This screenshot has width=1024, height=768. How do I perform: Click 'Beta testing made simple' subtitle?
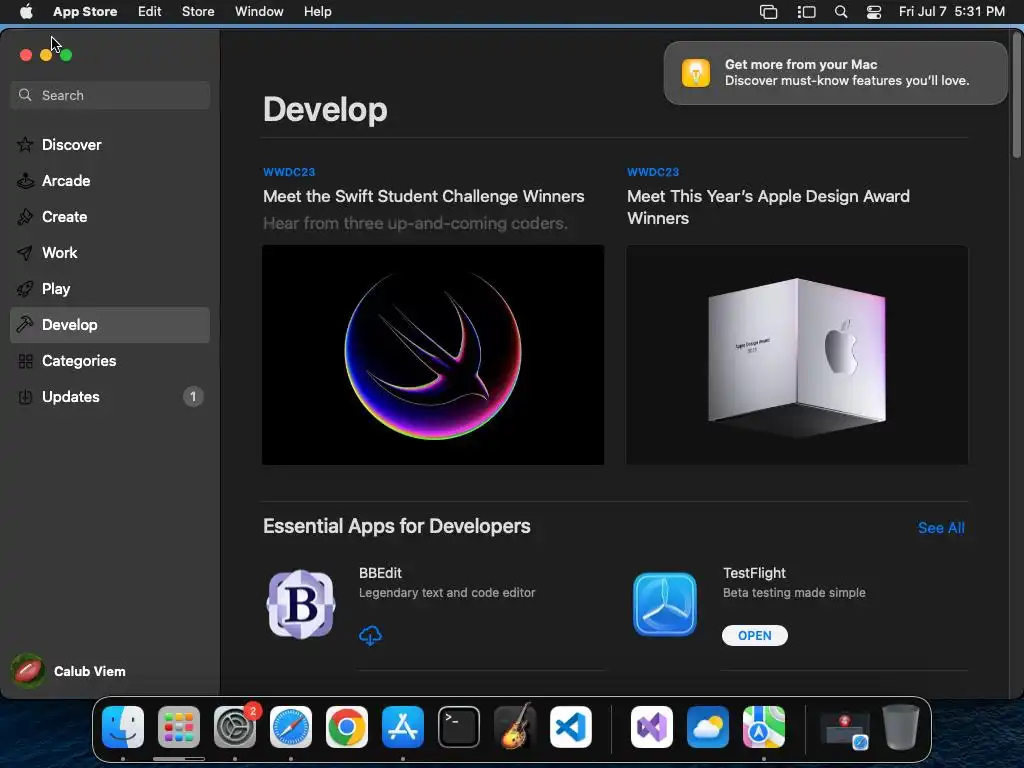tap(794, 592)
